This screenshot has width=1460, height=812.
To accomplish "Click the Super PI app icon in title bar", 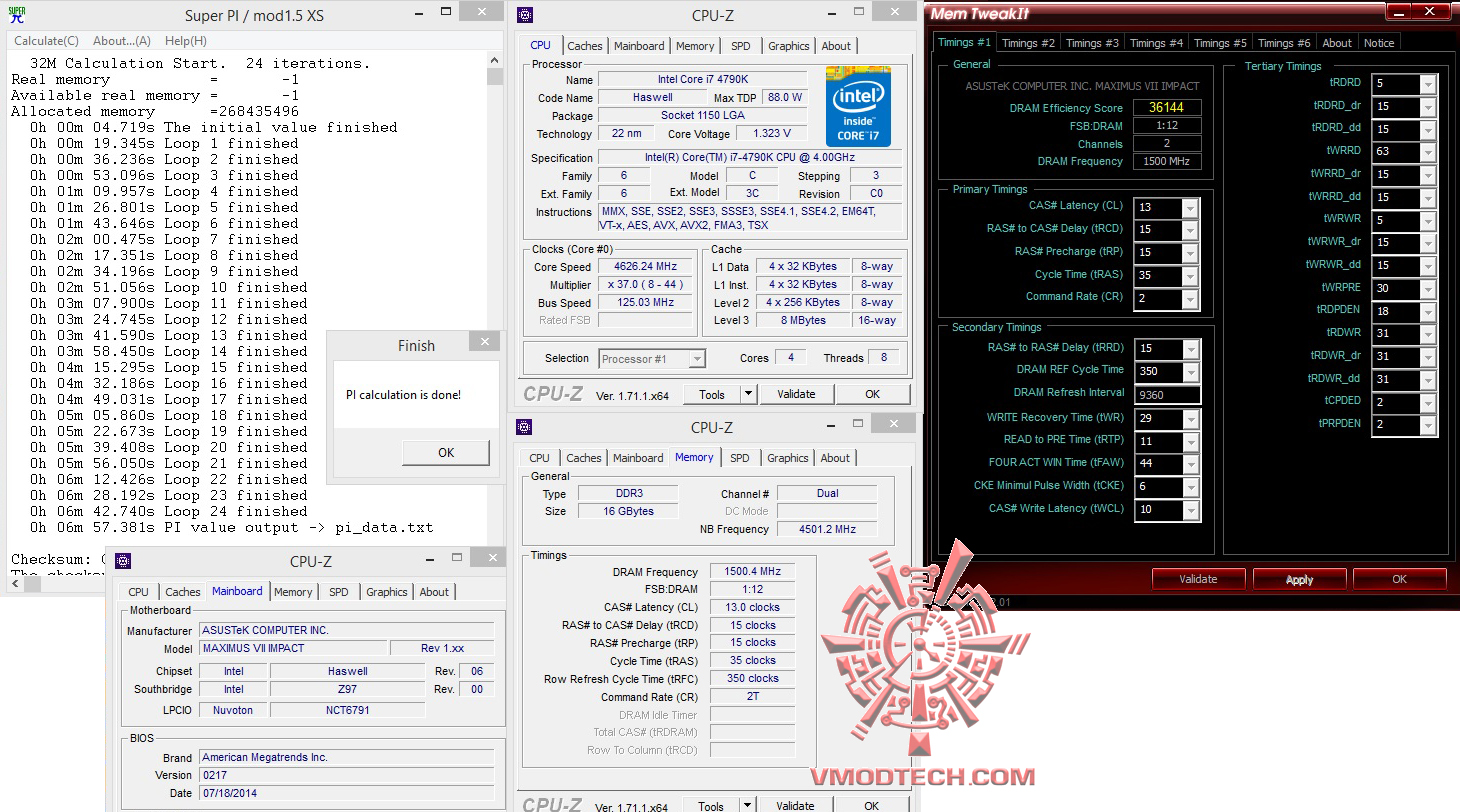I will tap(18, 15).
